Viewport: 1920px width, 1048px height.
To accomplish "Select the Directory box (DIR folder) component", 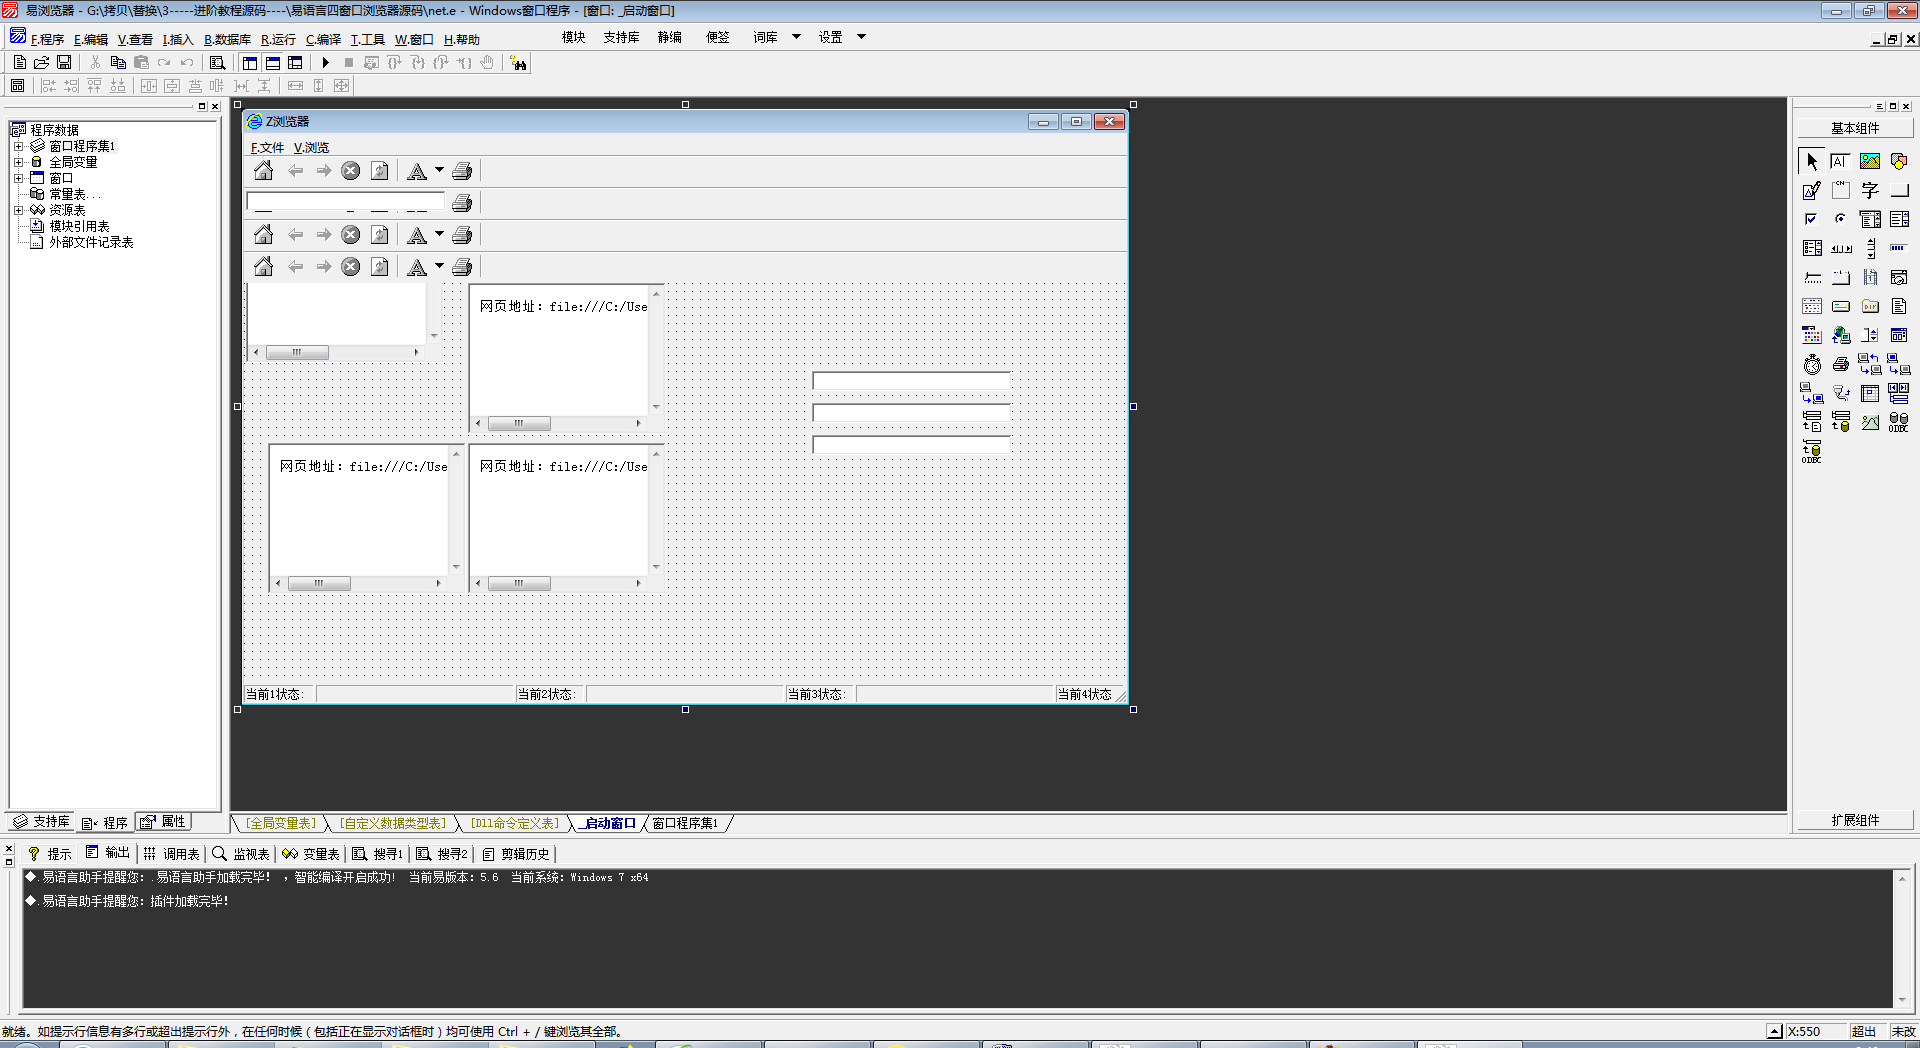I will point(1870,306).
